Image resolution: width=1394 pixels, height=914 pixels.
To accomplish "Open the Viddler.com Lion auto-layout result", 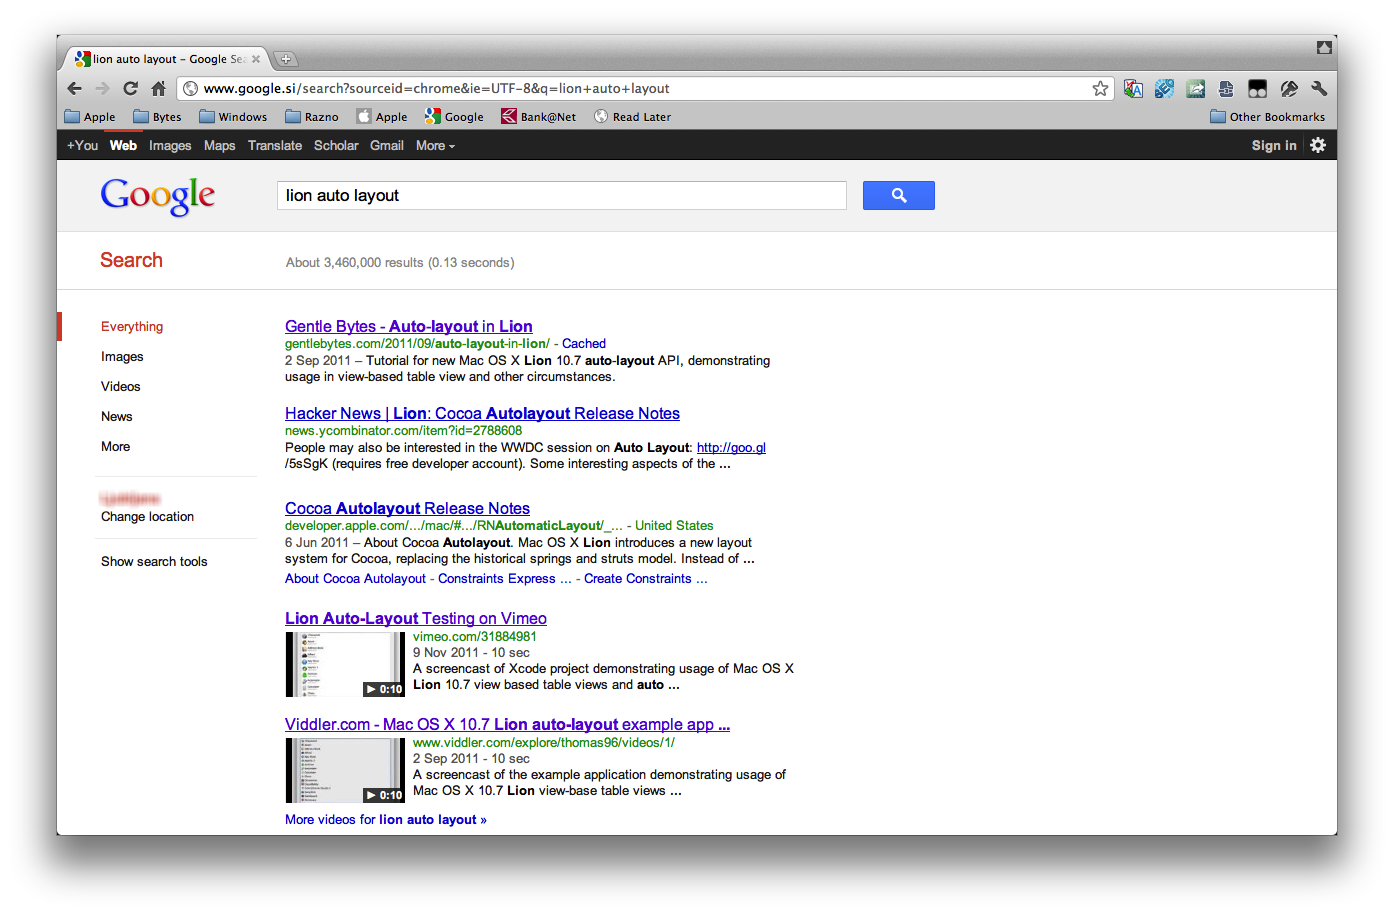I will [x=507, y=724].
